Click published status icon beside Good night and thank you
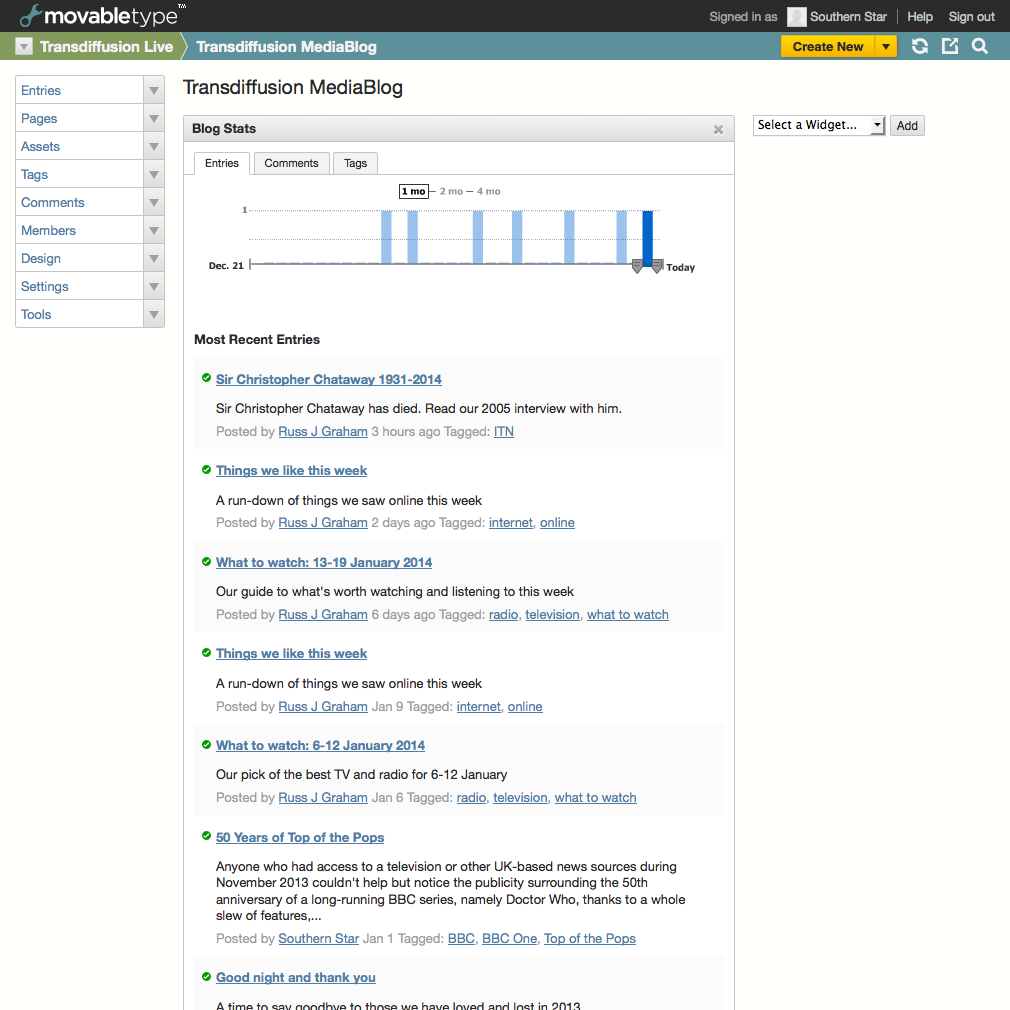This screenshot has width=1010, height=1010. (206, 977)
